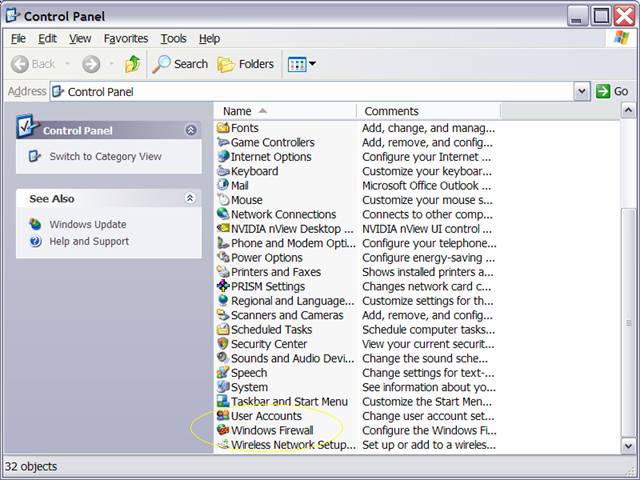Viewport: 640px width, 480px height.
Task: Click the Go button
Action: click(x=612, y=91)
